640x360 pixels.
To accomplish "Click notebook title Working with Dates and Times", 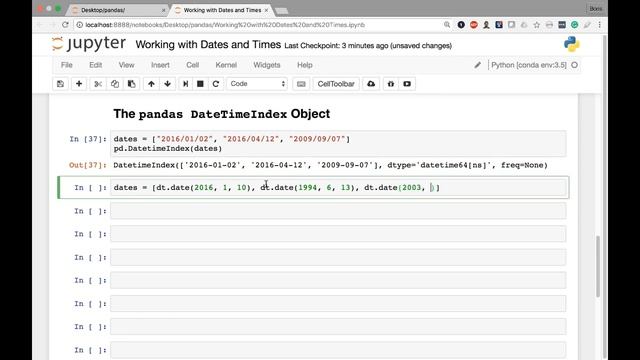I will [x=208, y=44].
